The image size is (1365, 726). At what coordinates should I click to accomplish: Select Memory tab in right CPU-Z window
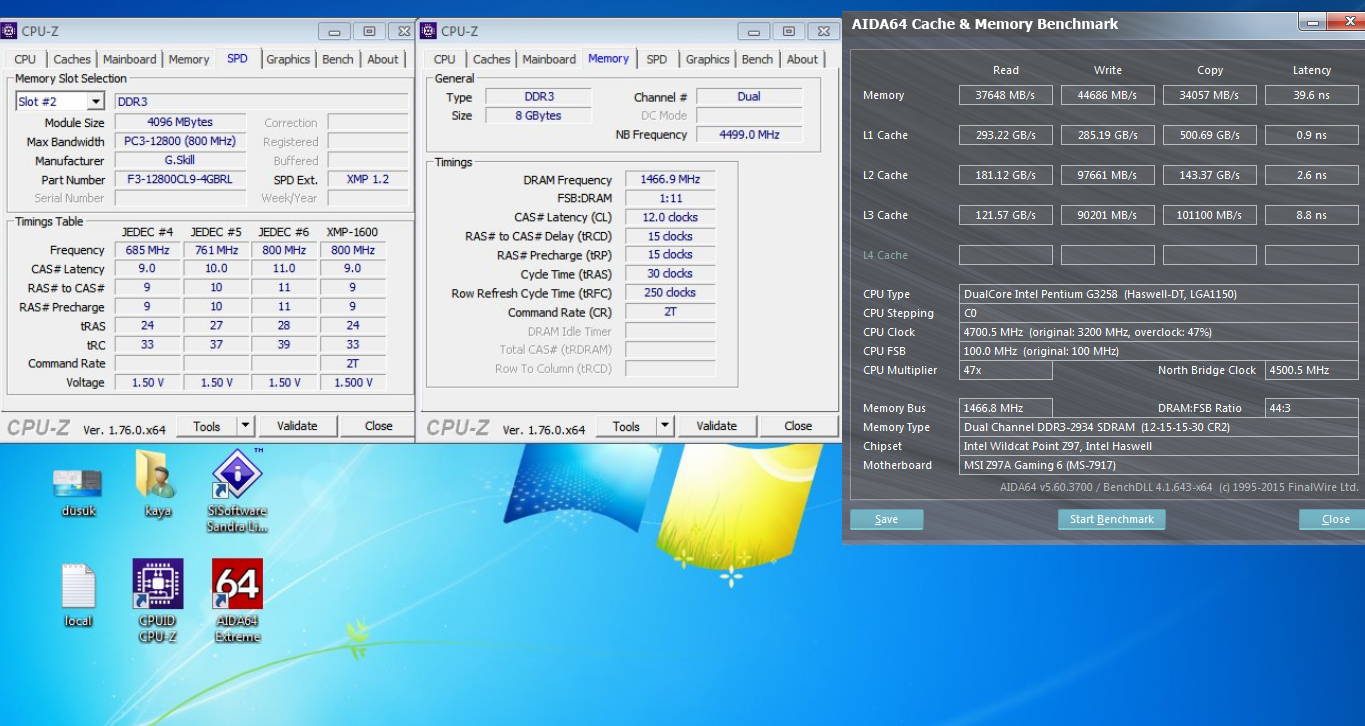[608, 58]
